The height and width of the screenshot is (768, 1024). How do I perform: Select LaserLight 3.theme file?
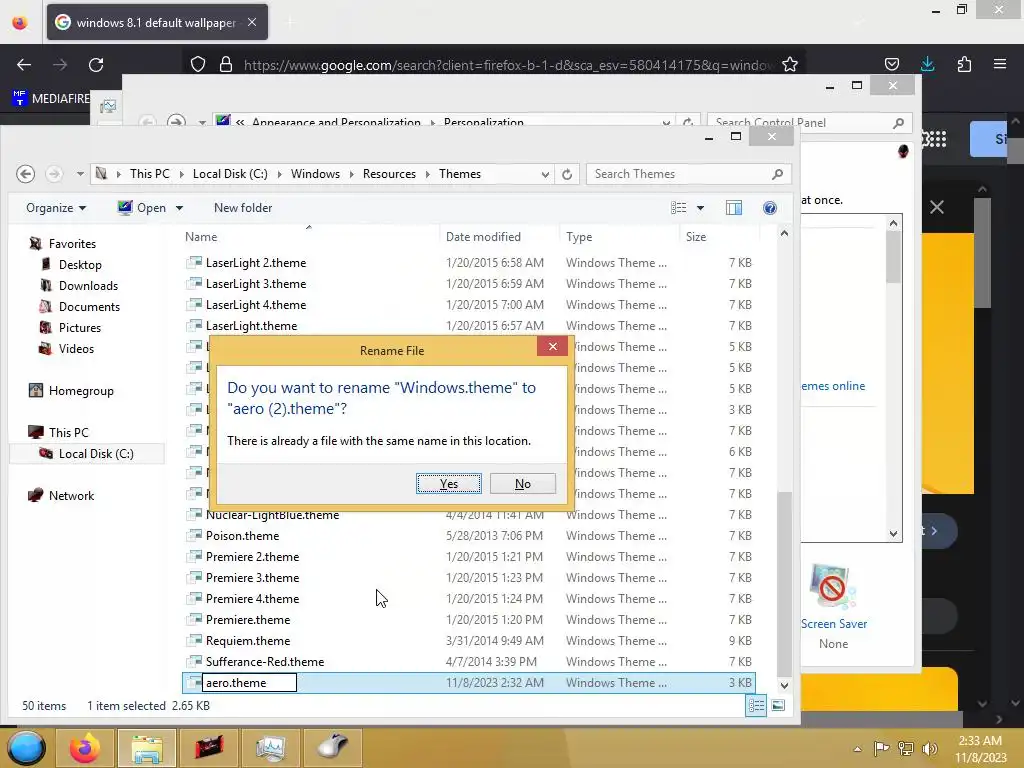[256, 283]
